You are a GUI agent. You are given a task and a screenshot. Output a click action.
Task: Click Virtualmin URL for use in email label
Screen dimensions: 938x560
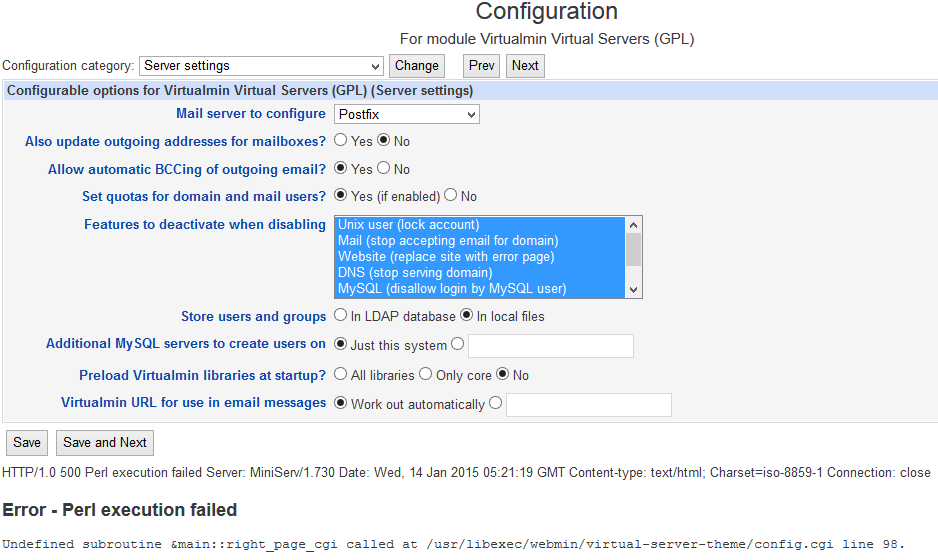[193, 403]
